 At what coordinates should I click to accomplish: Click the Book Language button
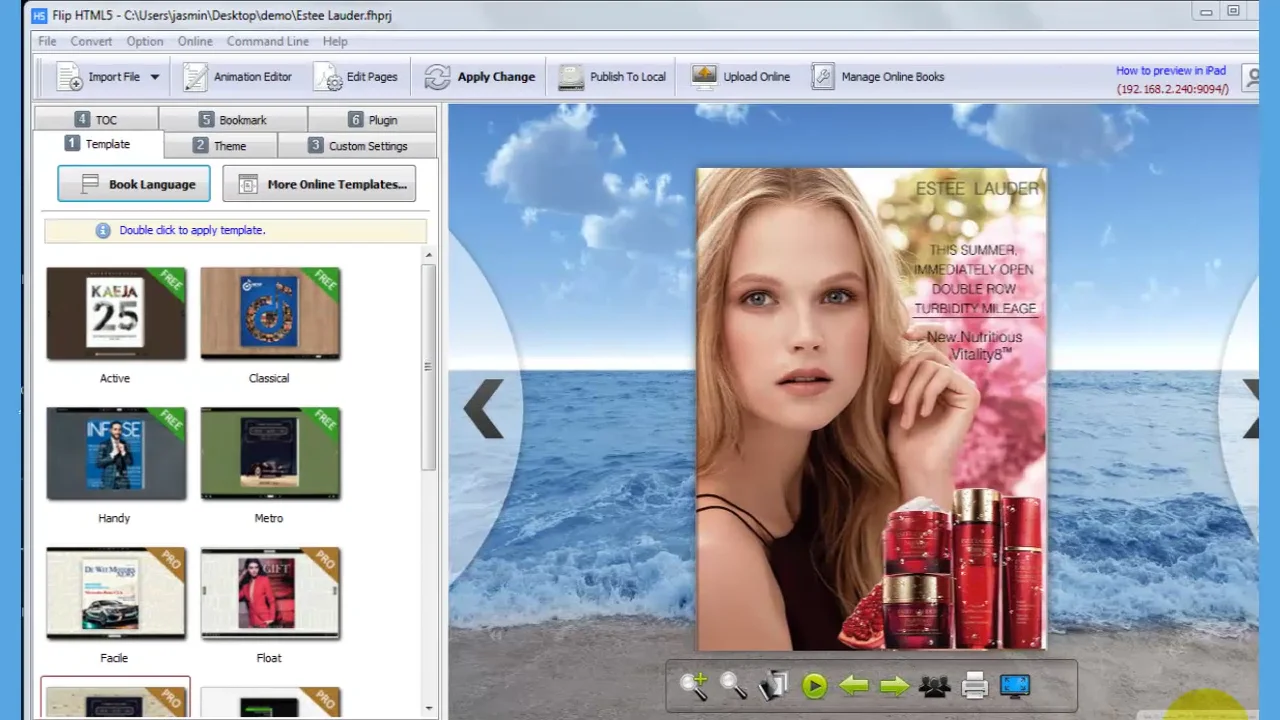coord(134,184)
